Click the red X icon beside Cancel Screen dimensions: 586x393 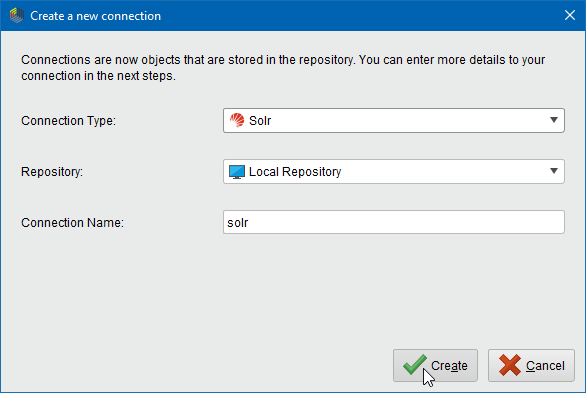(x=510, y=365)
